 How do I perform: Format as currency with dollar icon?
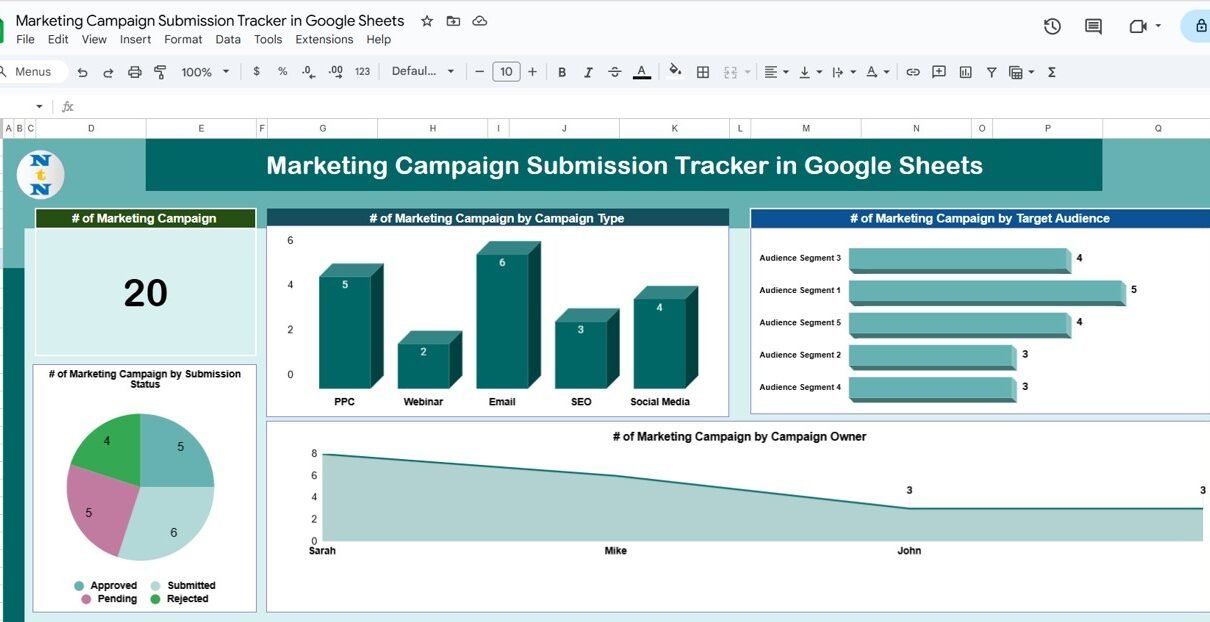coord(257,72)
